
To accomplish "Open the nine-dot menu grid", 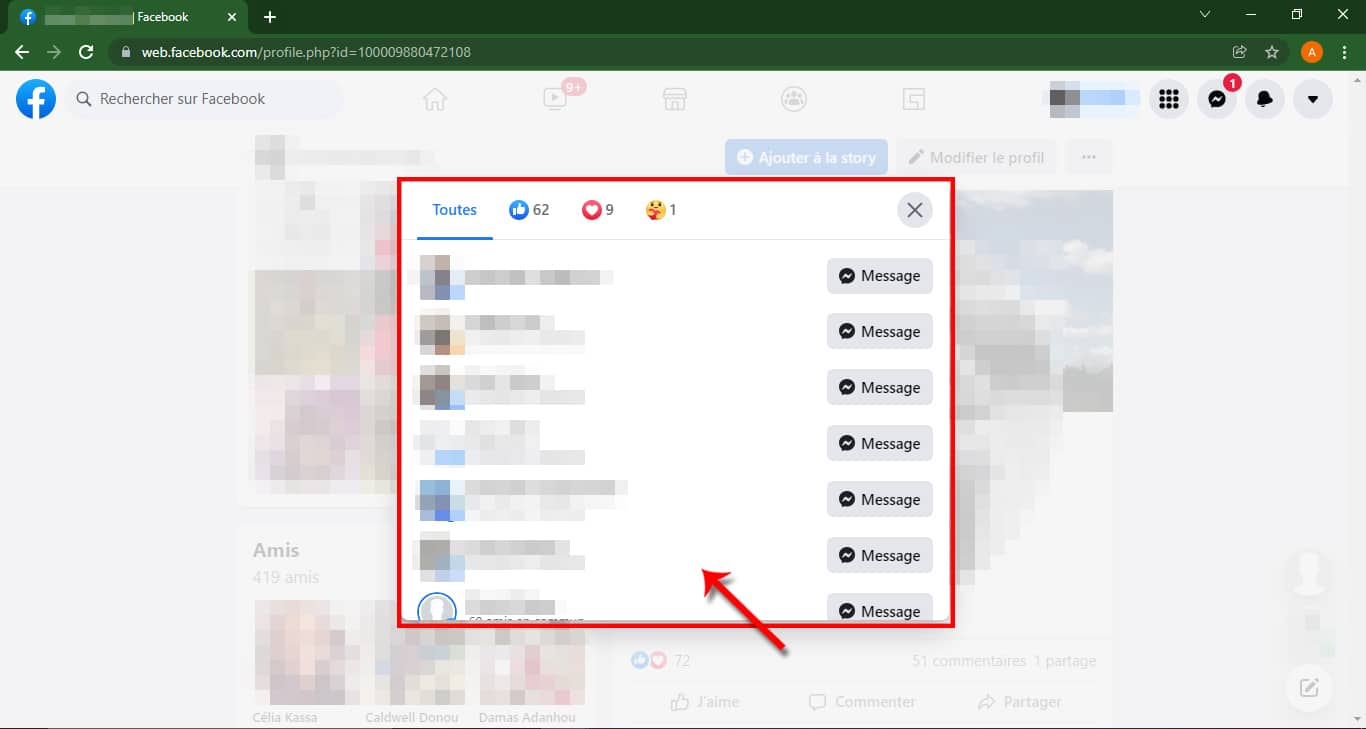I will click(1168, 99).
